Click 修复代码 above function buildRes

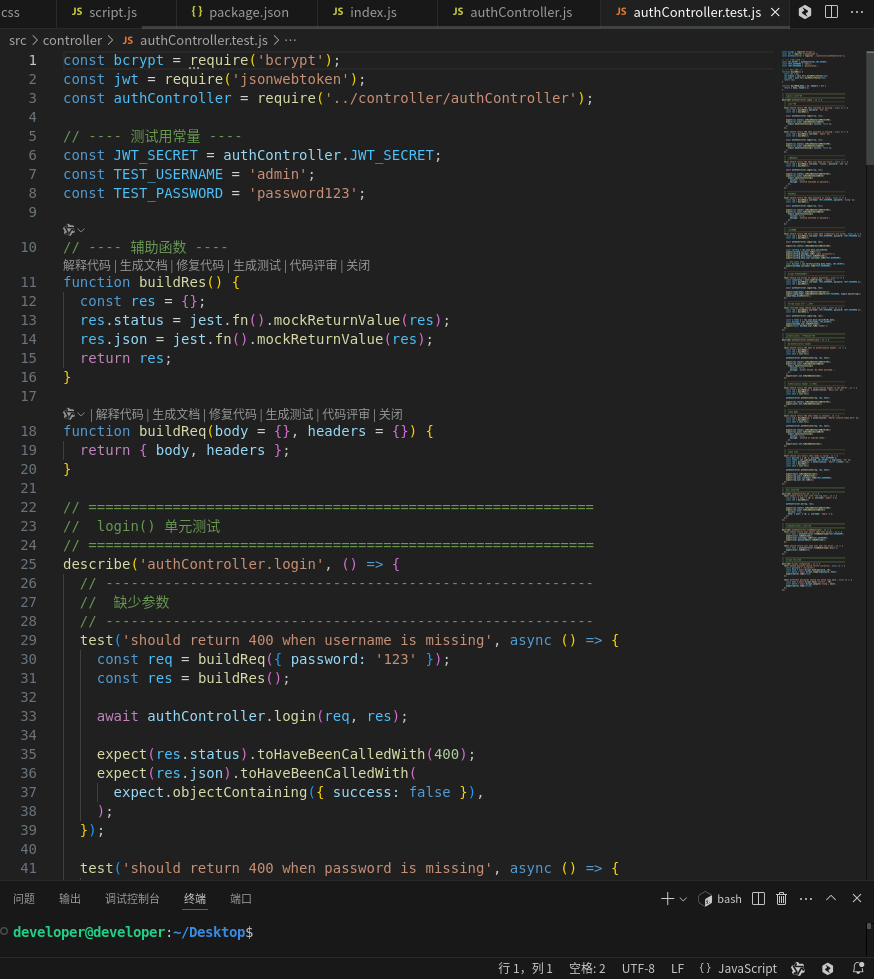pyautogui.click(x=200, y=265)
